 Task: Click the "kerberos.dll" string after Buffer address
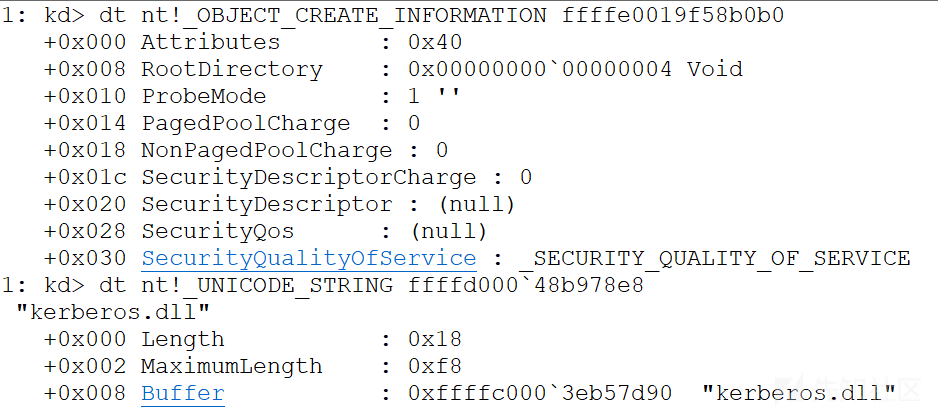tap(799, 394)
